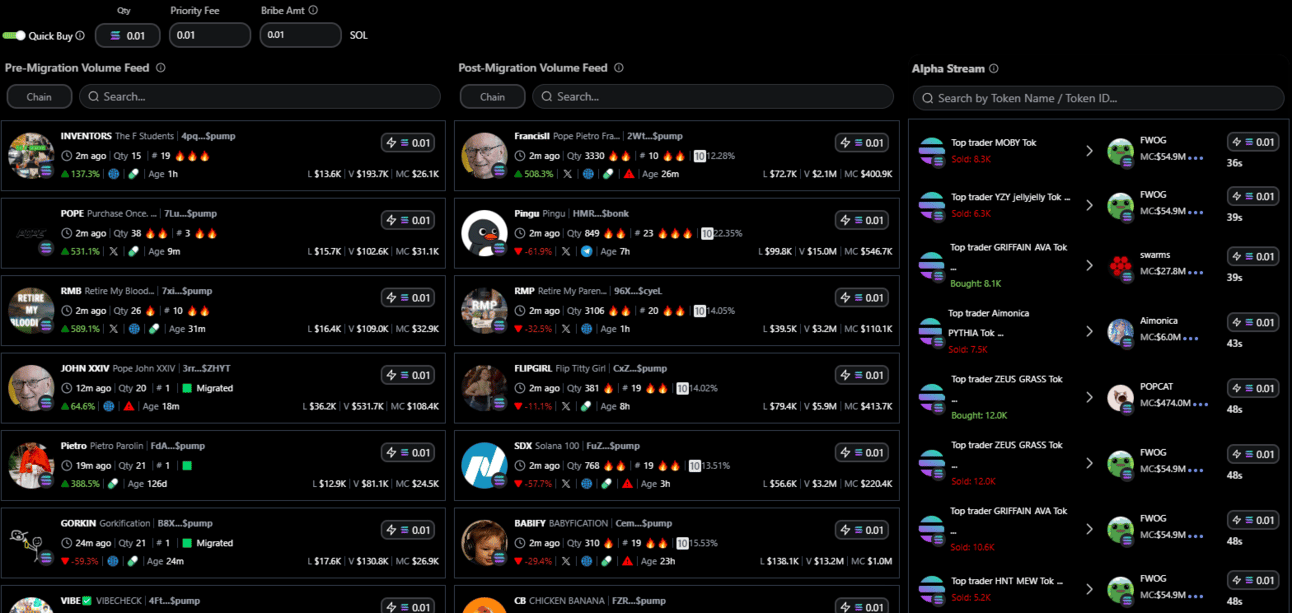This screenshot has width=1292, height=613.
Task: Click red warning triangle on JOHN XXIV row
Action: (129, 406)
